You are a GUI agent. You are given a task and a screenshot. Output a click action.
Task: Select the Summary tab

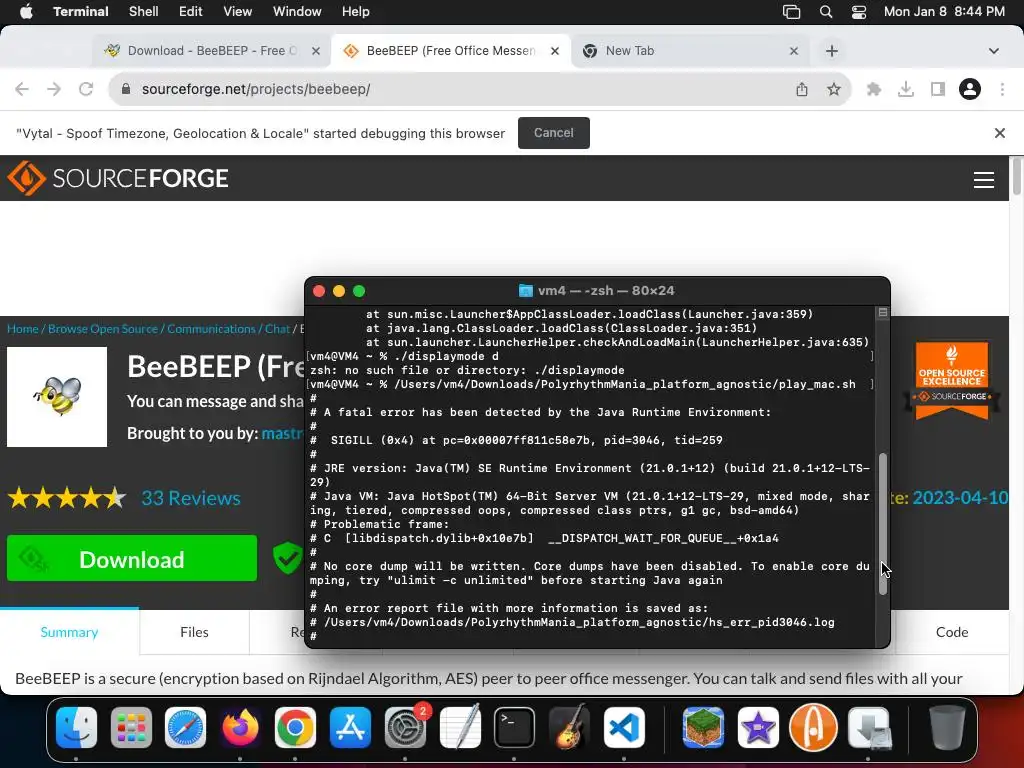pos(69,632)
